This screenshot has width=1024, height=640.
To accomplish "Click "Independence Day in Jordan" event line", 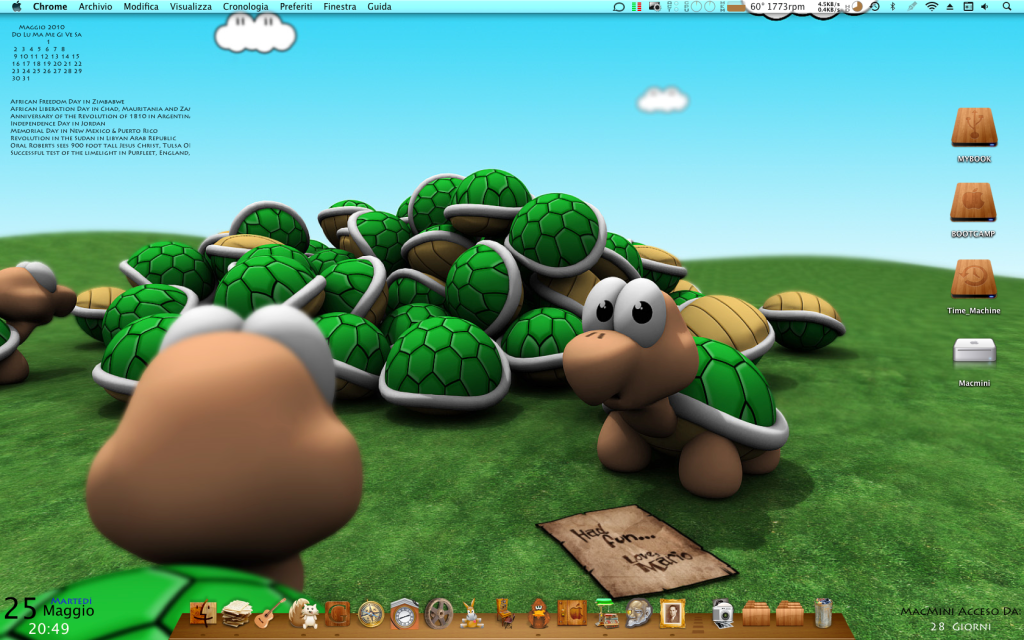I will [57, 123].
